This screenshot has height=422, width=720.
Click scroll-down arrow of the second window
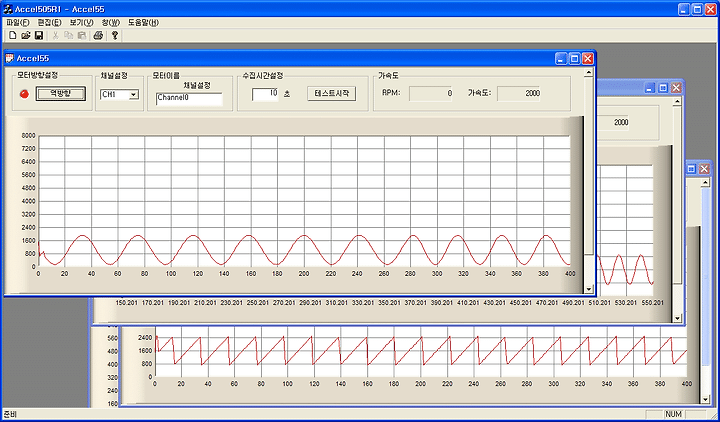(x=677, y=318)
